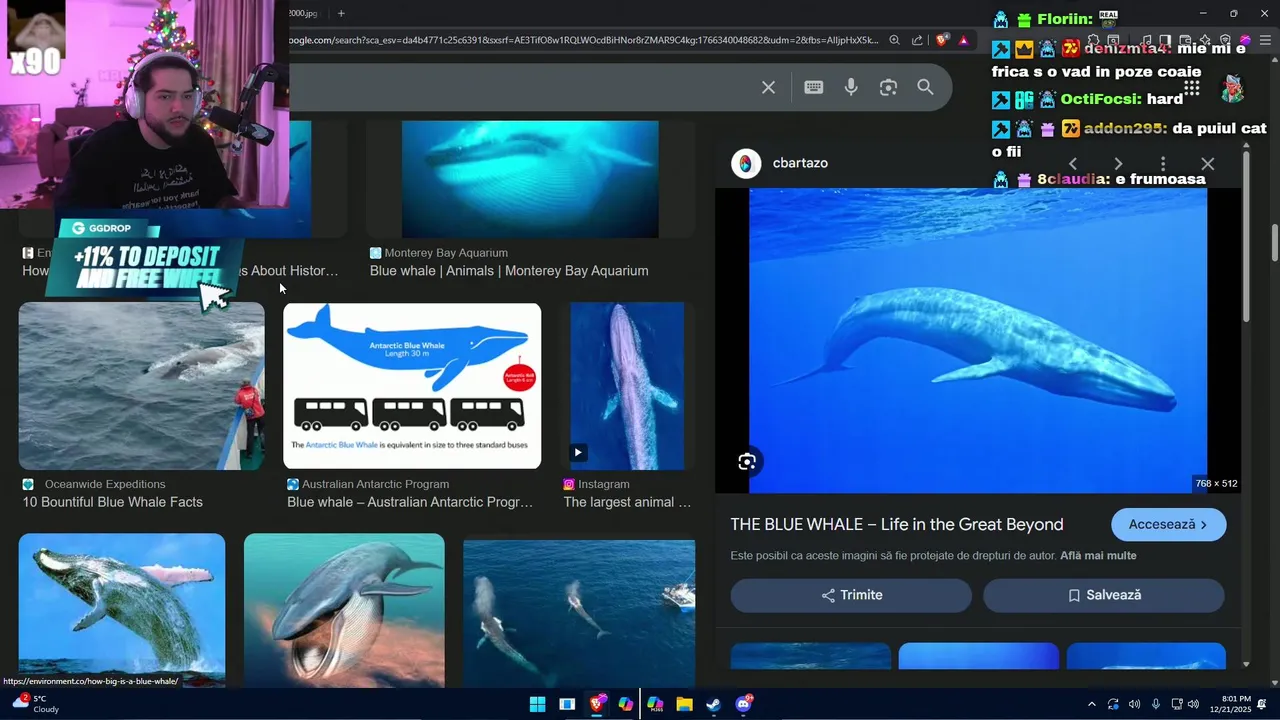Viewport: 1280px width, 720px height.
Task: Click 'Oceanwide Expeditions' source label
Action: click(105, 484)
